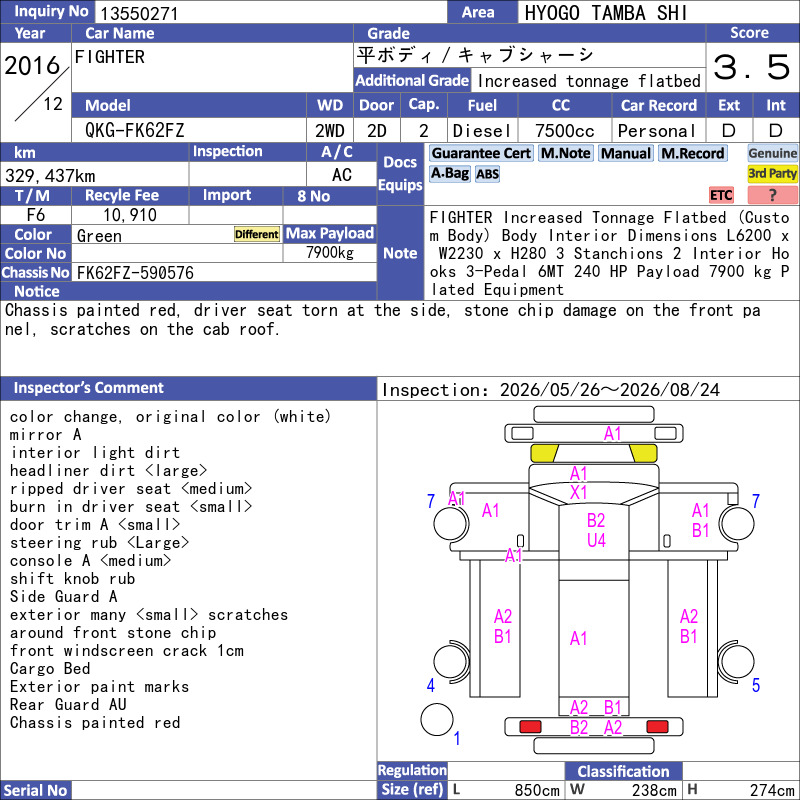This screenshot has height=800, width=800.
Task: Click the red question mark badge
Action: pyautogui.click(x=772, y=195)
